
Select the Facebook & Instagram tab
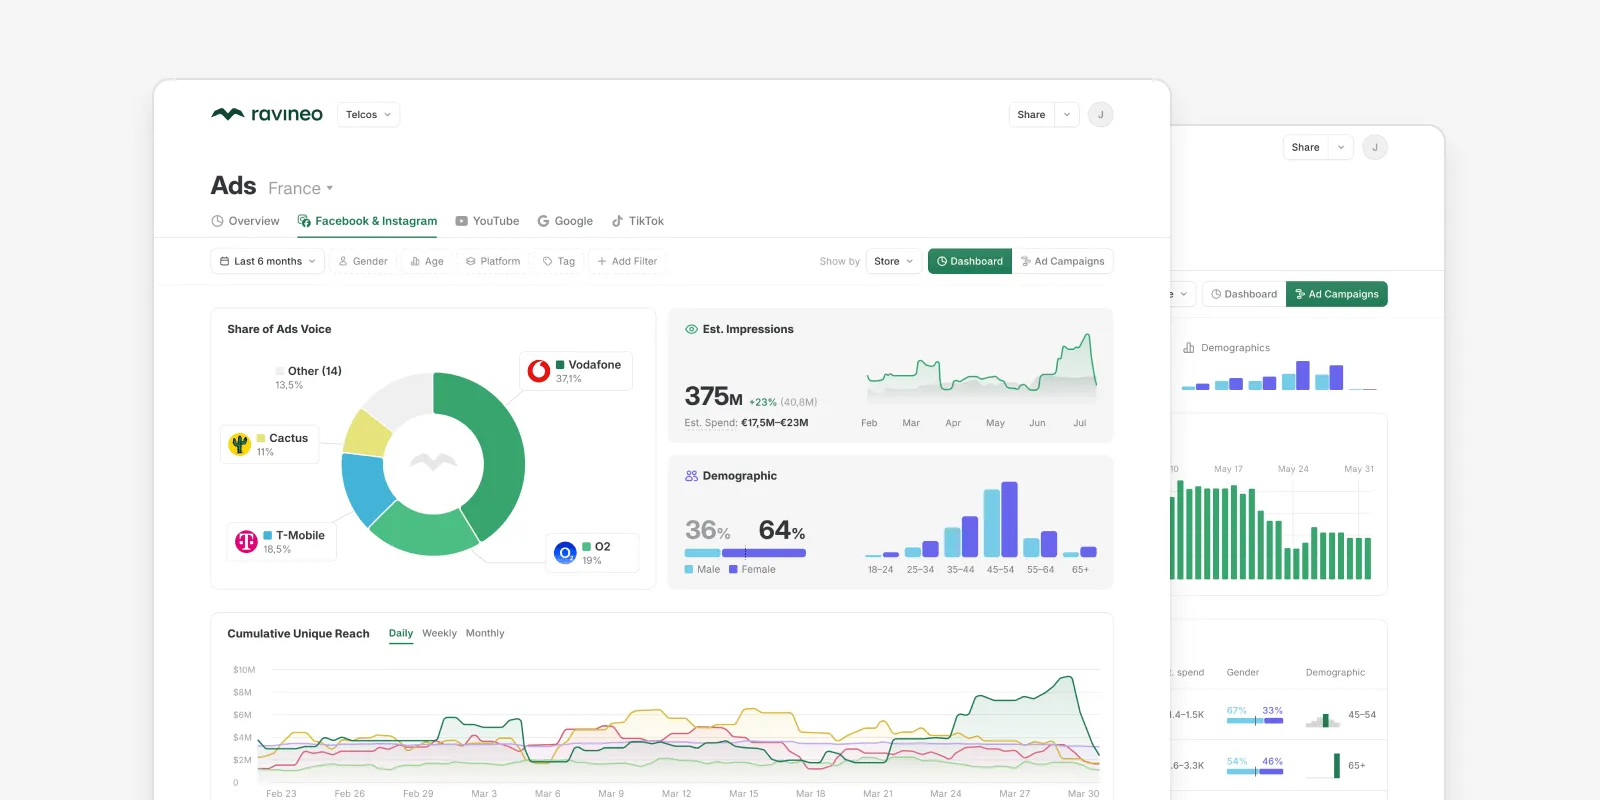click(367, 221)
